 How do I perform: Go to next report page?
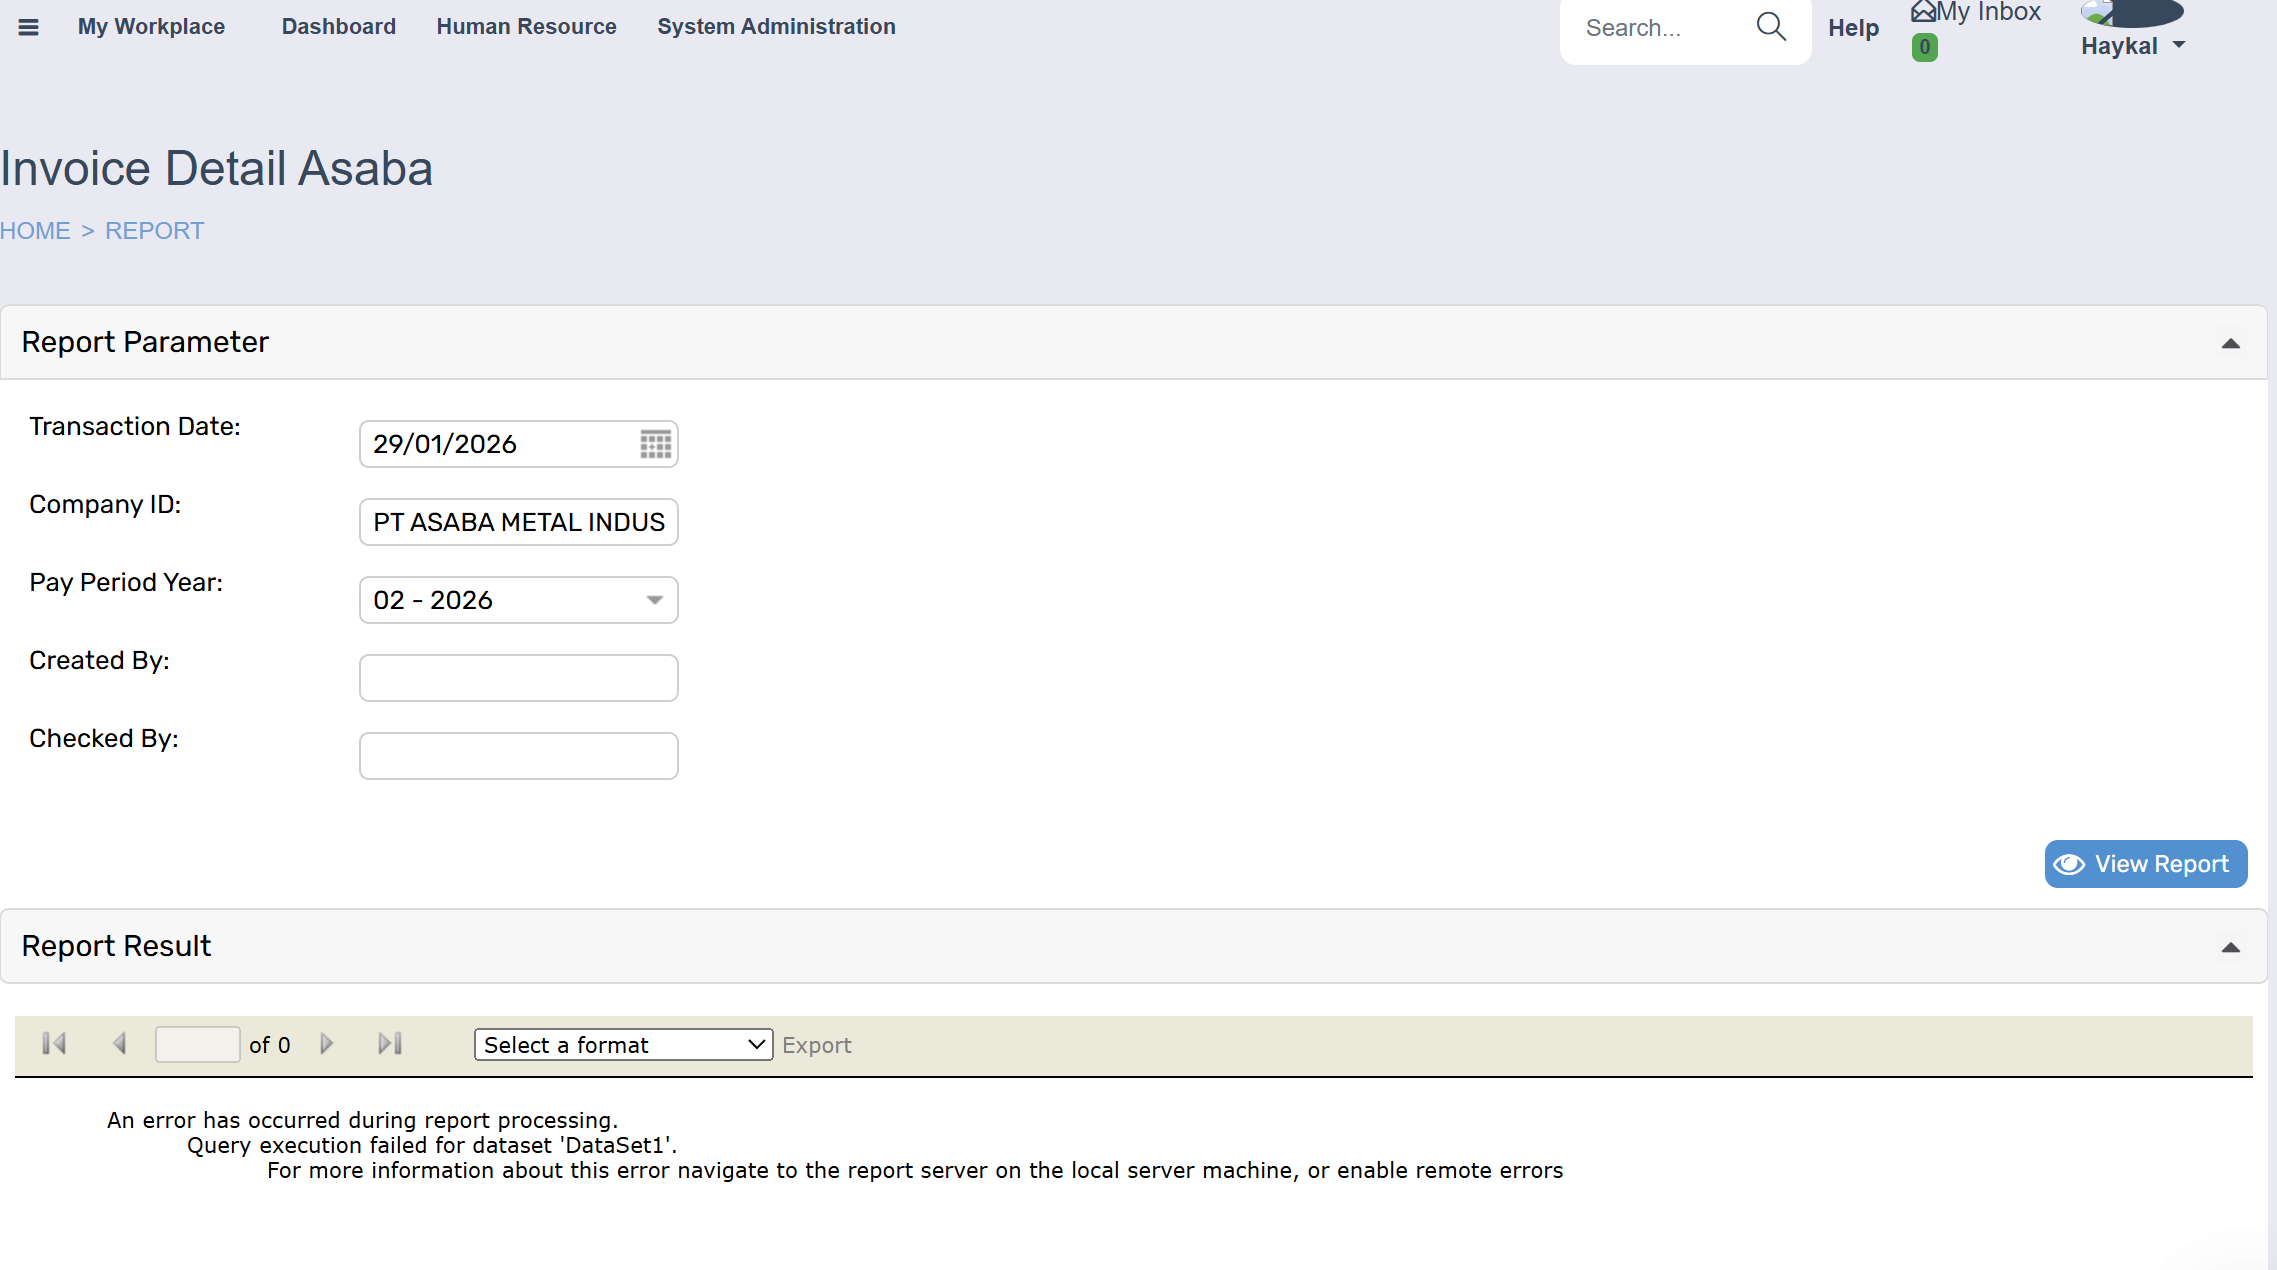pyautogui.click(x=326, y=1044)
